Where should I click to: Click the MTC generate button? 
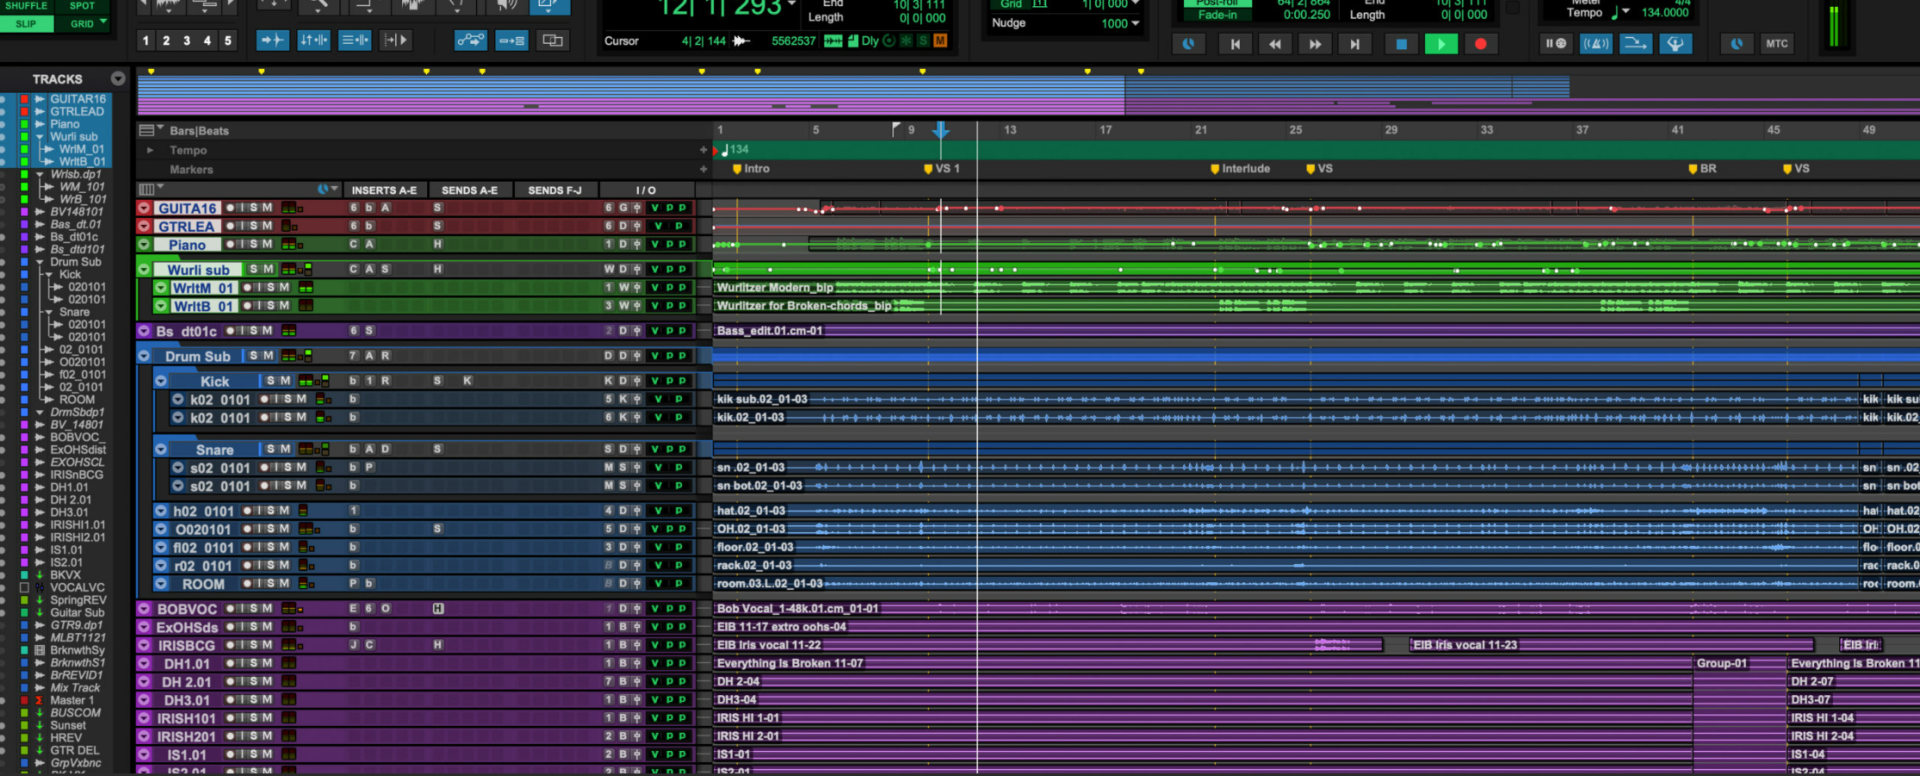coord(1776,43)
